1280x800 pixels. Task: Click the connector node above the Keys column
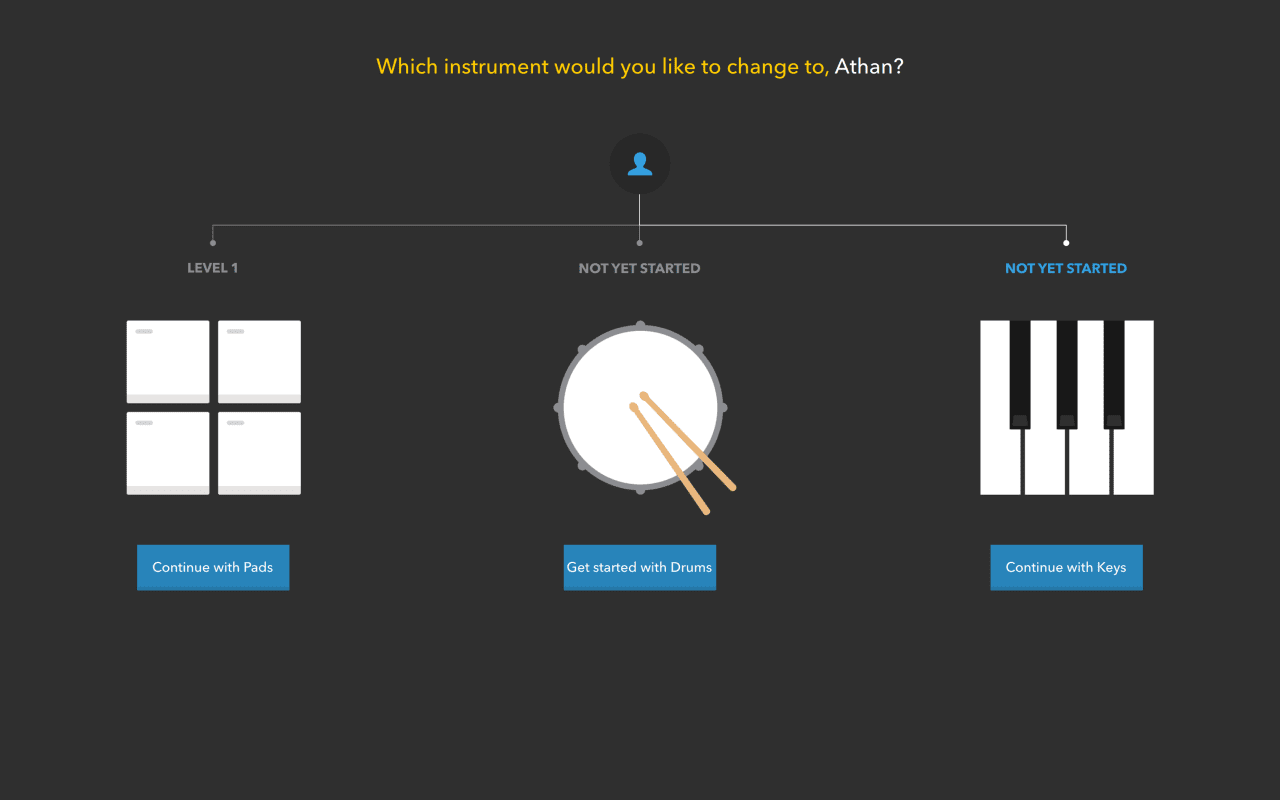1066,240
